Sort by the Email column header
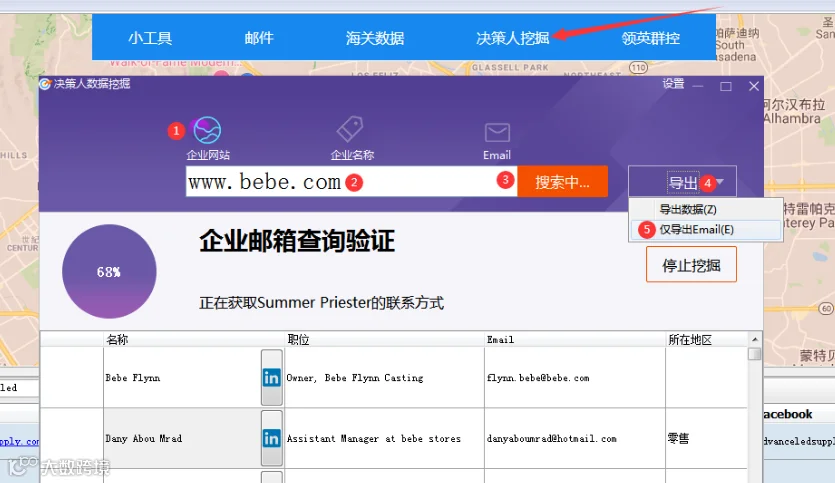The width and height of the screenshot is (835, 483). [x=575, y=340]
